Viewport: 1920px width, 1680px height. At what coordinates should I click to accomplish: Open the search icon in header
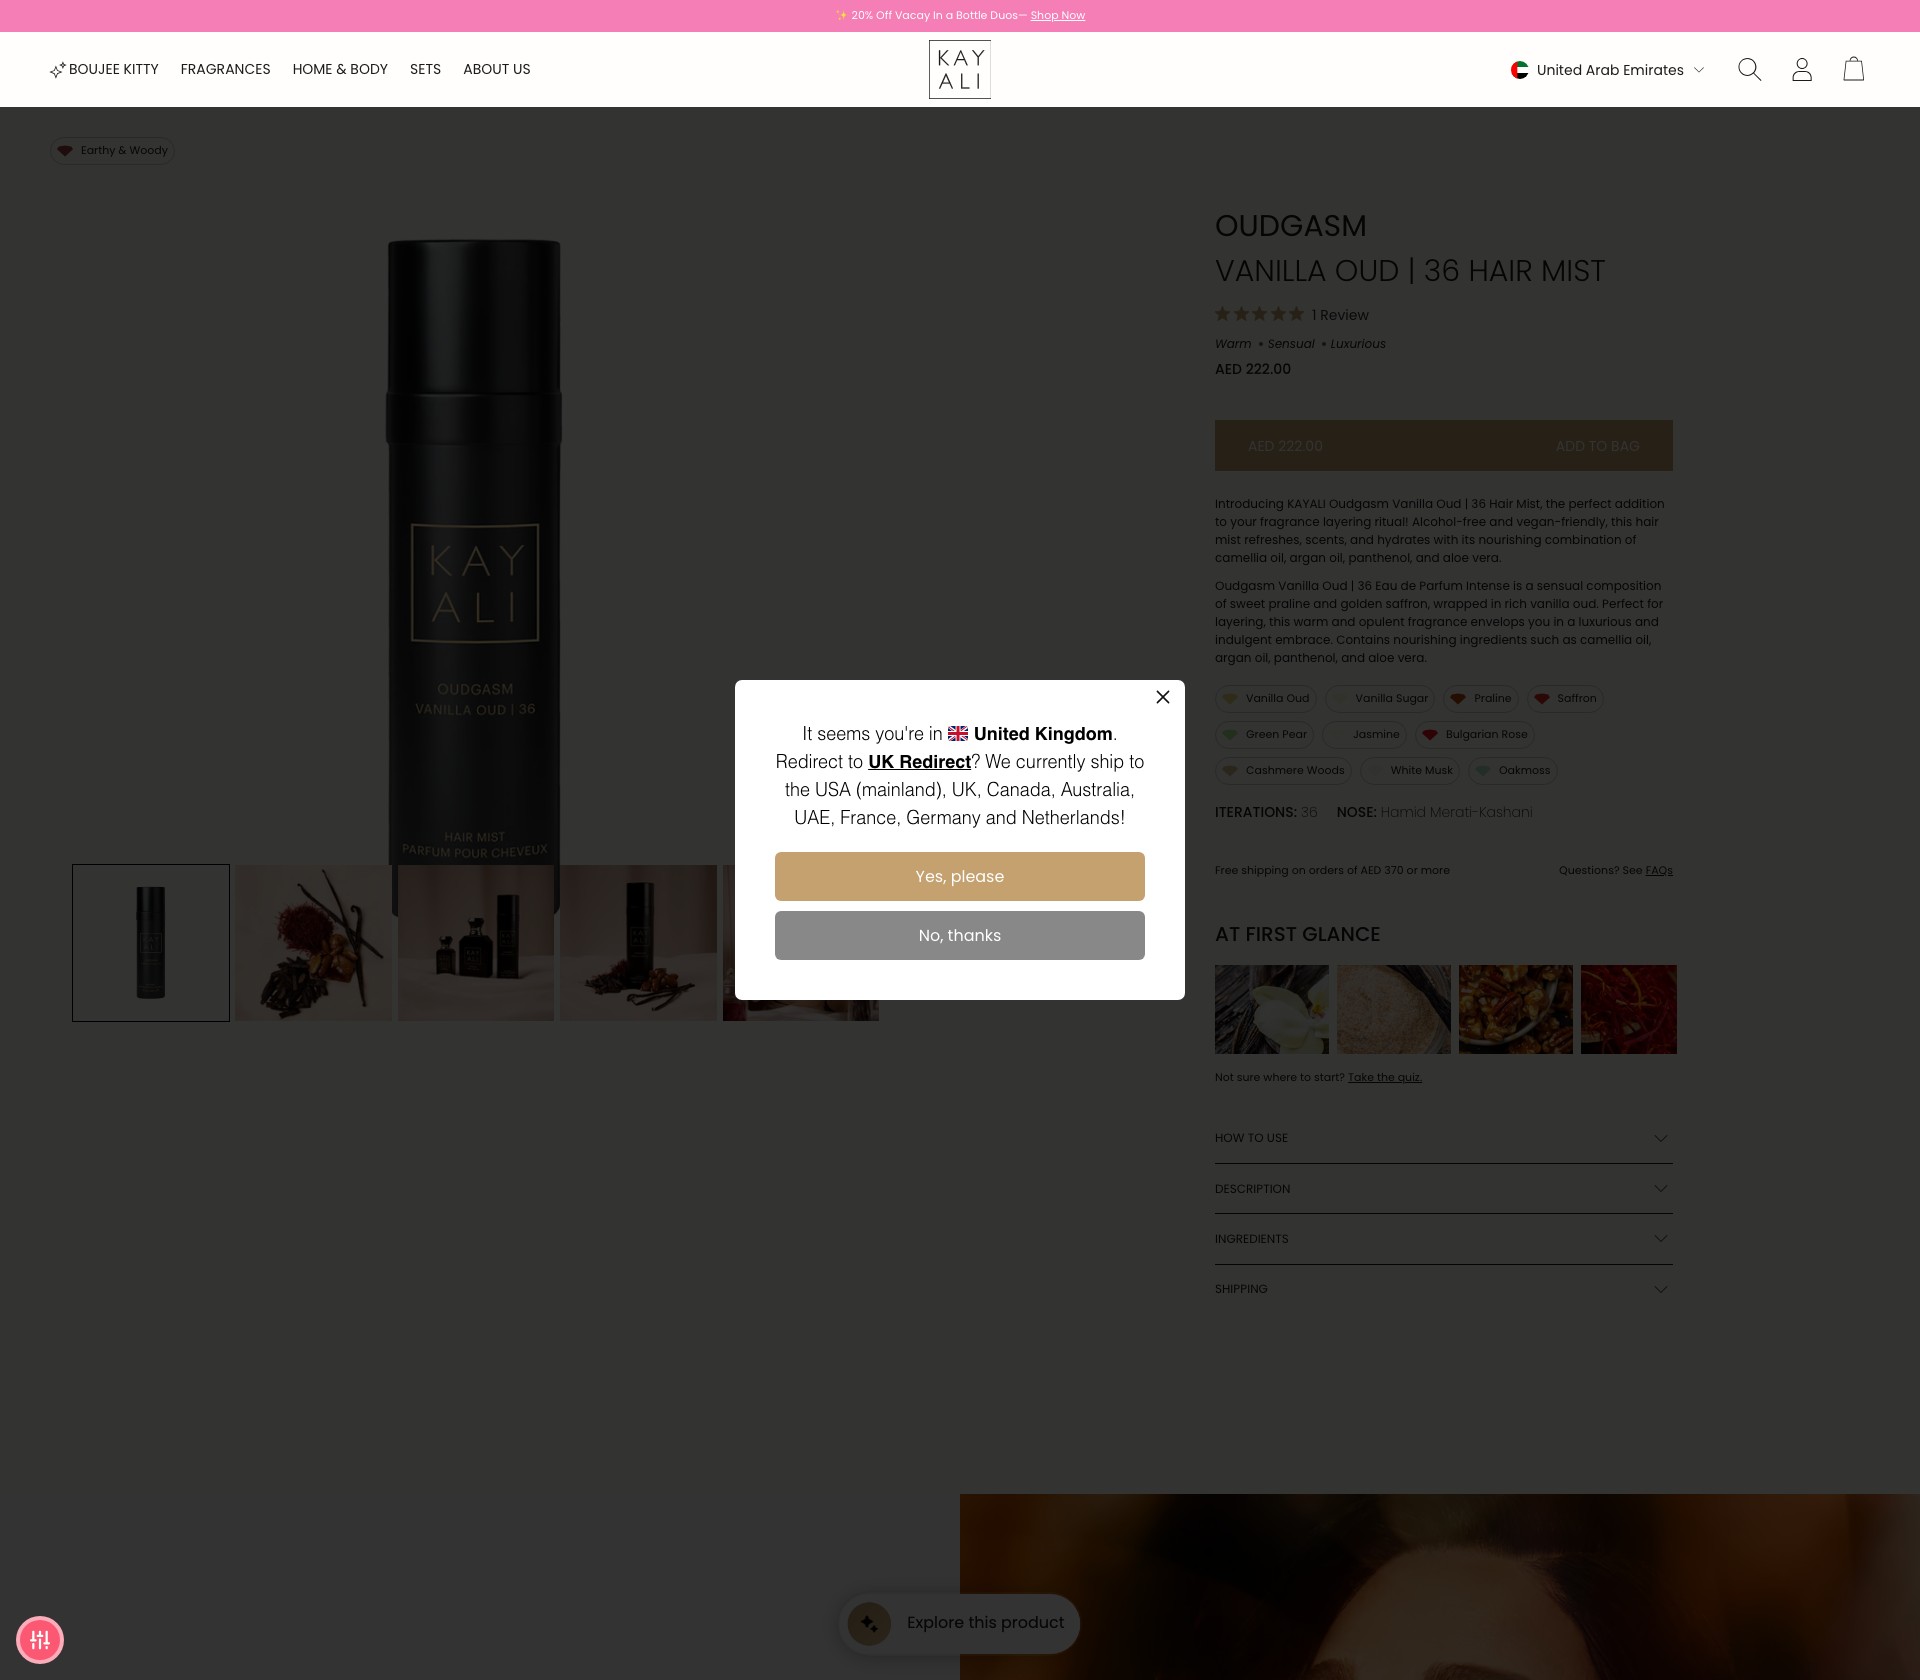coord(1749,69)
